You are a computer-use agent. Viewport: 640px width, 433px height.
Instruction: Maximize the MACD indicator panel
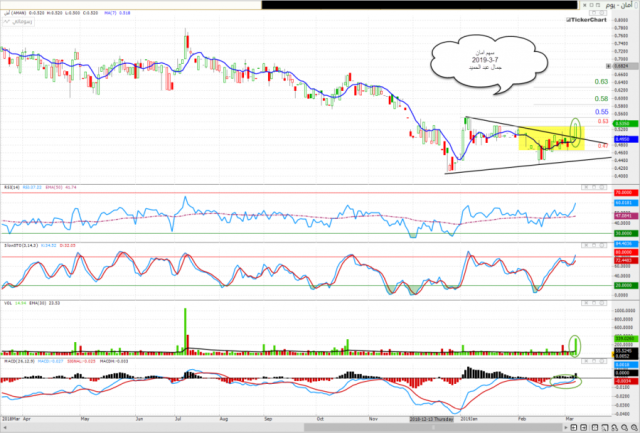[x=594, y=361]
